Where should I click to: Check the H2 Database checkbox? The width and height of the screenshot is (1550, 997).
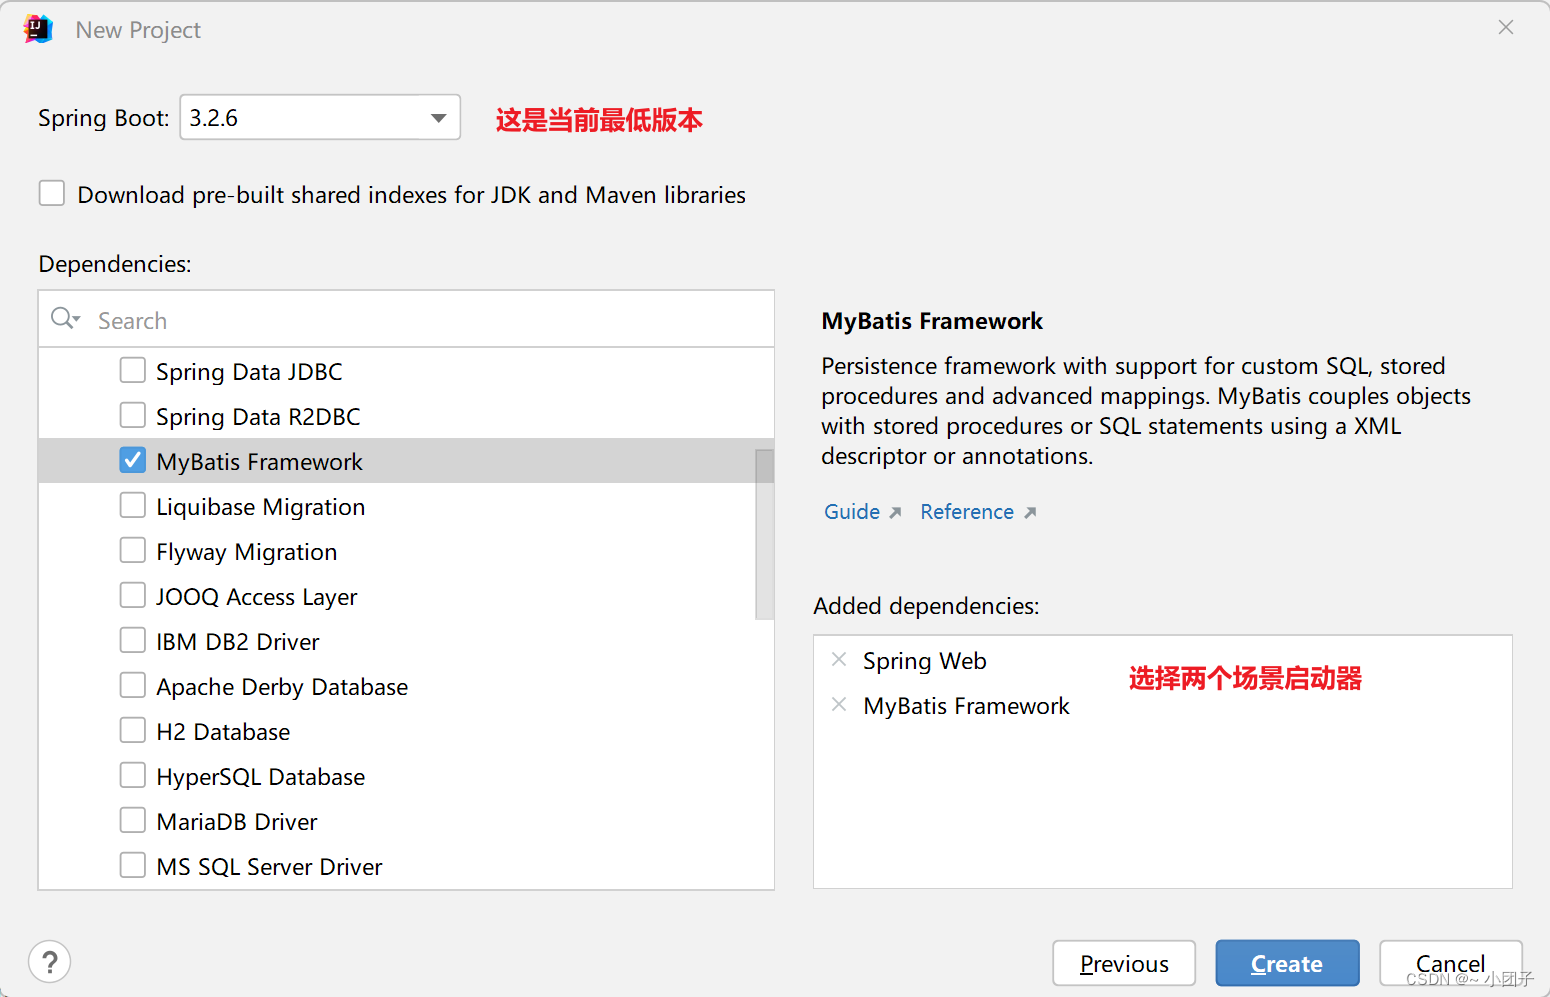click(132, 730)
